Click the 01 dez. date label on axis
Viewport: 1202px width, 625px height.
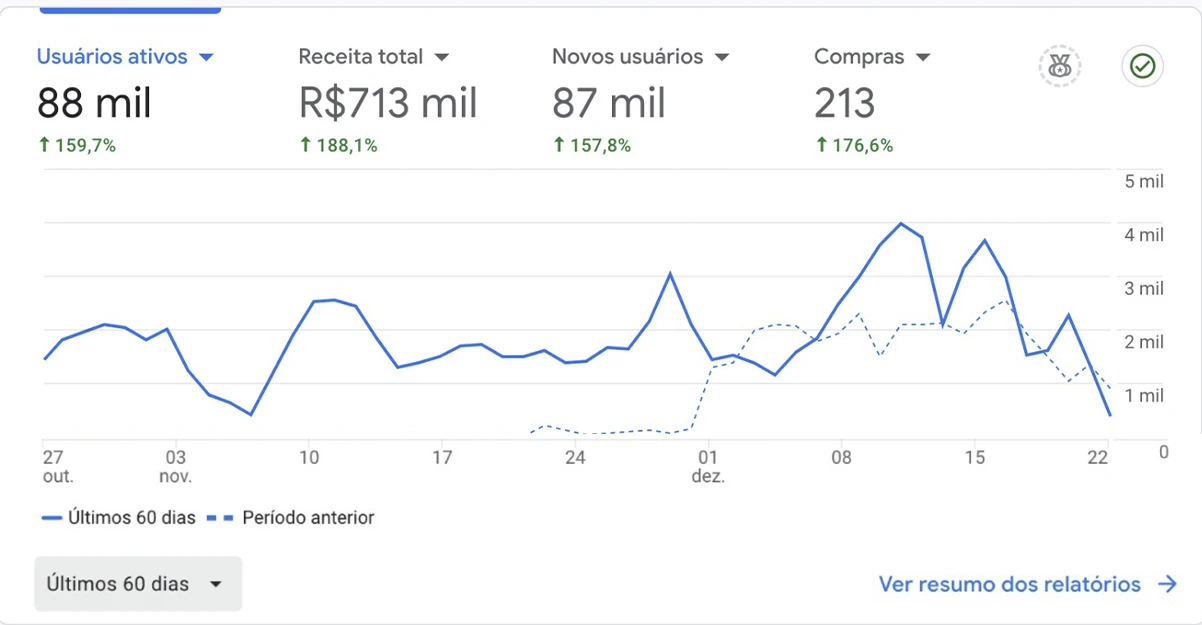click(x=708, y=467)
